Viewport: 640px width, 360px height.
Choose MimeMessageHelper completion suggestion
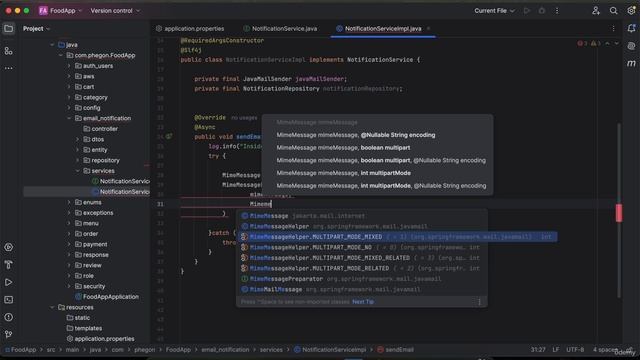pyautogui.click(x=362, y=226)
